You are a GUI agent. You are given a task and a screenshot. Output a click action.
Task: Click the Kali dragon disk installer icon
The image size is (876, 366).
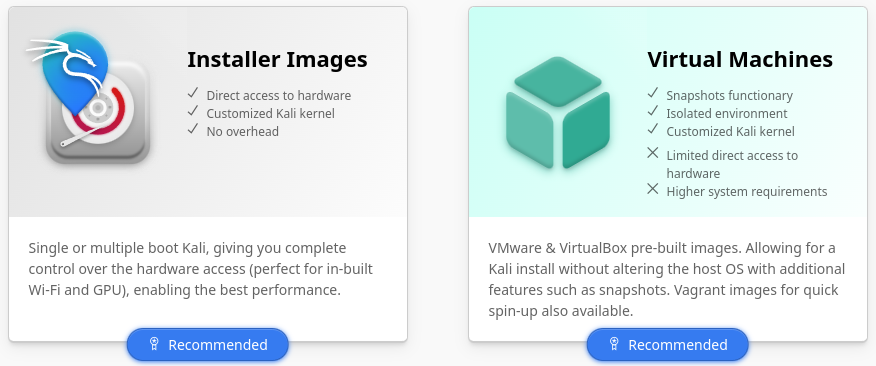click(x=88, y=98)
